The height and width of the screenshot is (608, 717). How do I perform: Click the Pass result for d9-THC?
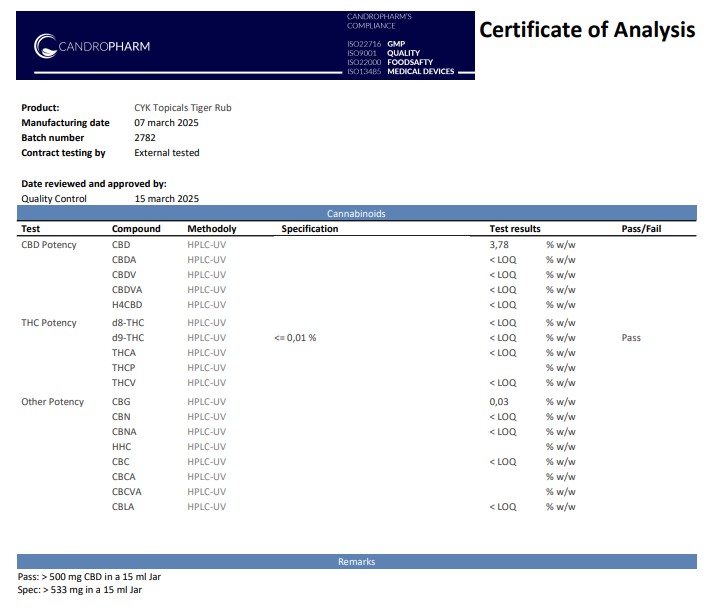(631, 338)
